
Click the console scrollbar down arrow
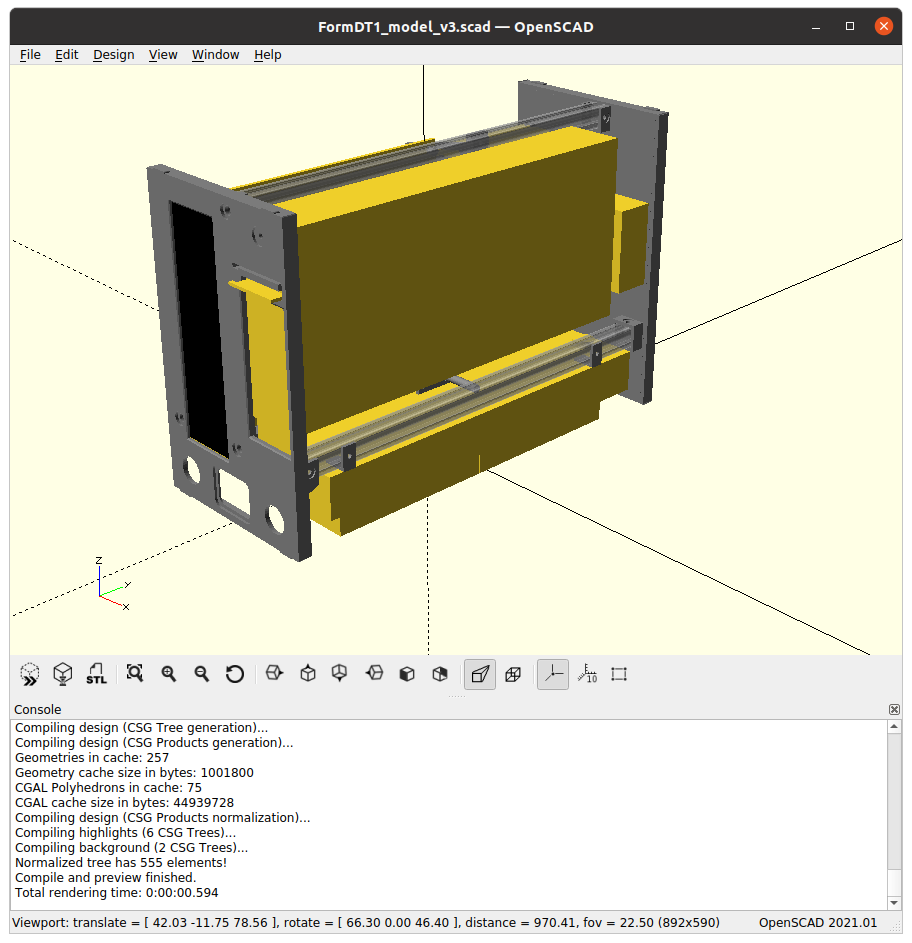[895, 903]
